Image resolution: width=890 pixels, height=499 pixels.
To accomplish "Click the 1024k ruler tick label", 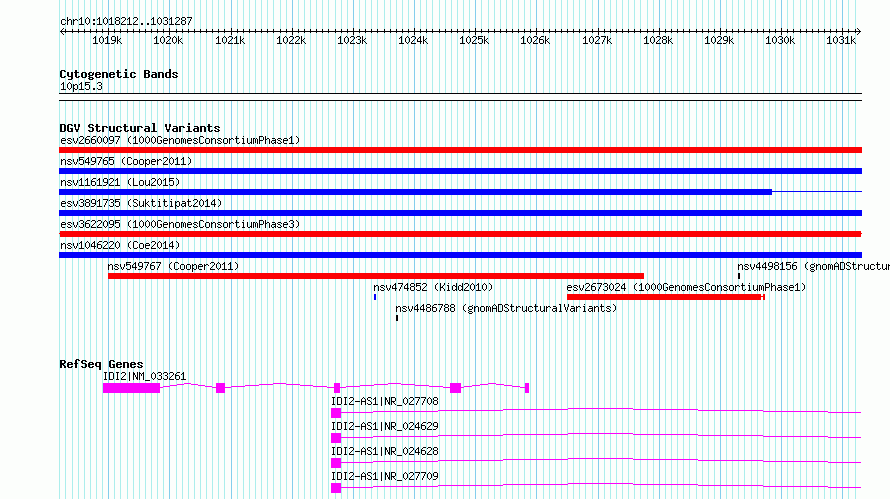I will click(x=413, y=40).
